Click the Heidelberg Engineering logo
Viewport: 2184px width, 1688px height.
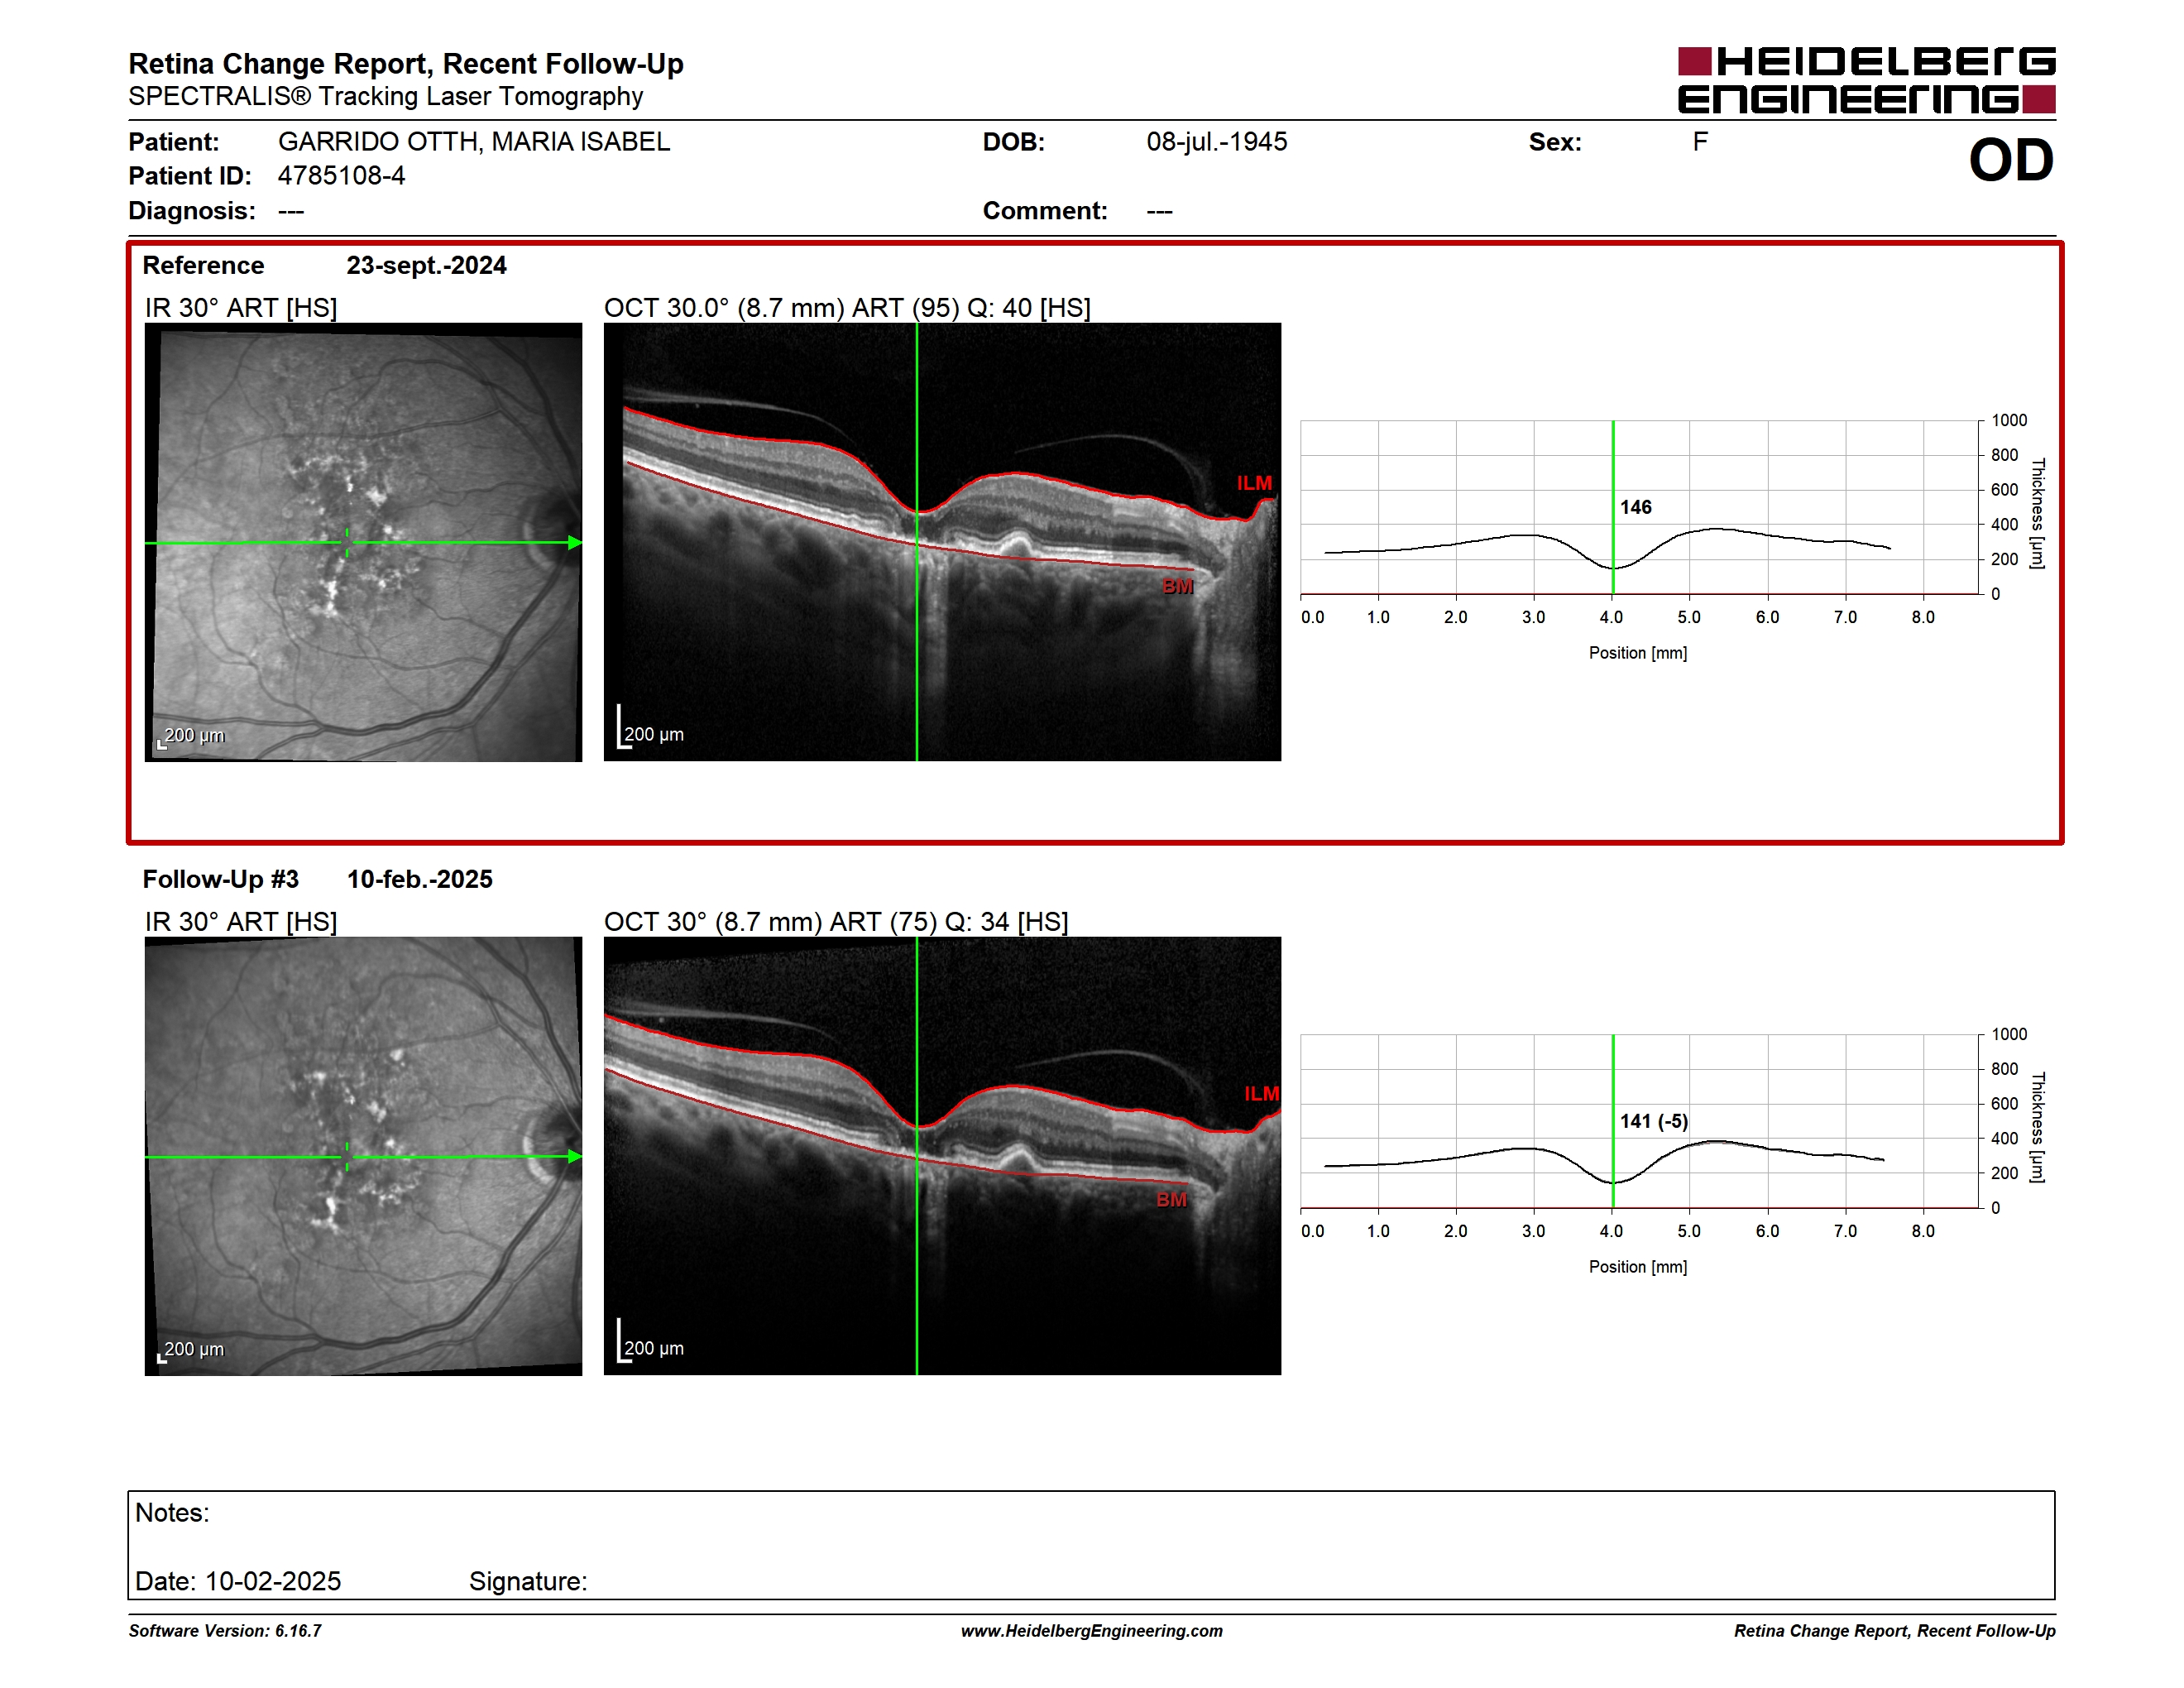tap(1866, 80)
